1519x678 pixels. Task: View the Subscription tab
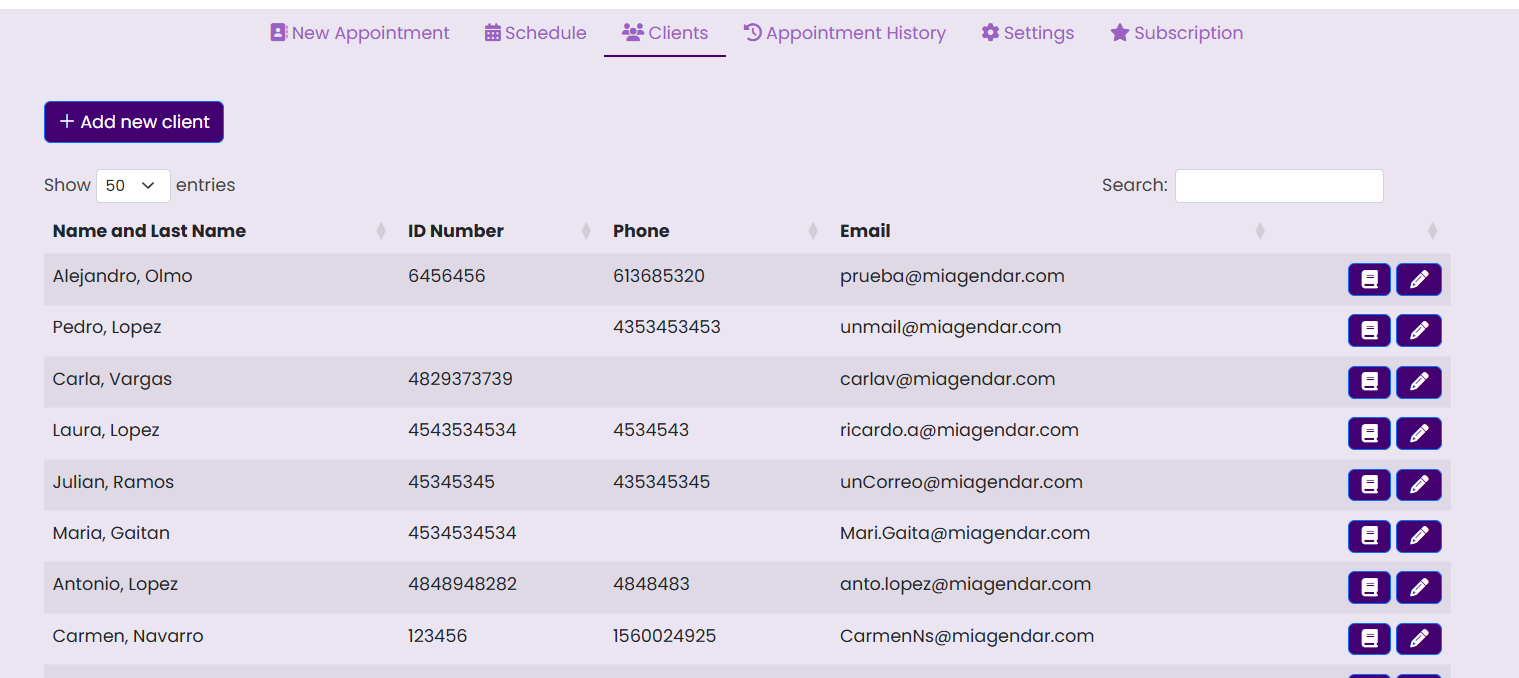click(x=1177, y=33)
